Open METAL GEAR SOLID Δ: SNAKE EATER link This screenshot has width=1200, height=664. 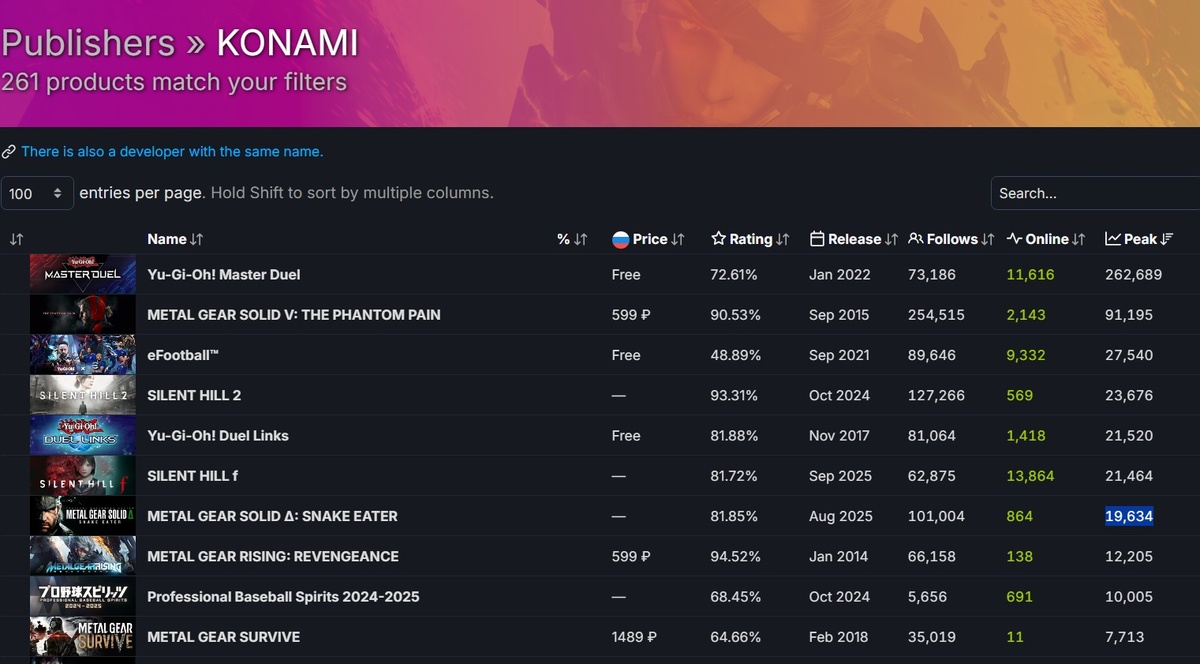click(x=272, y=516)
